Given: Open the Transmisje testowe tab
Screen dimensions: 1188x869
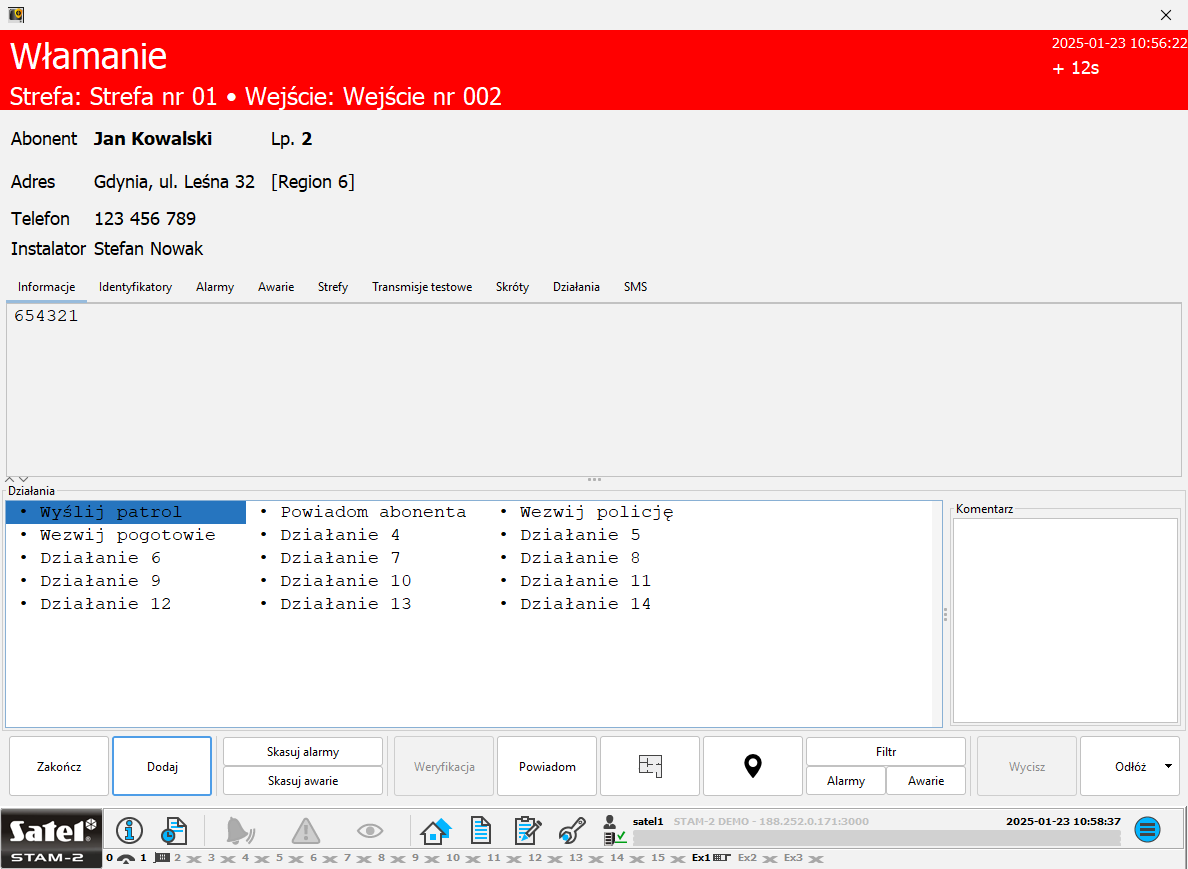Looking at the screenshot, I should [421, 287].
